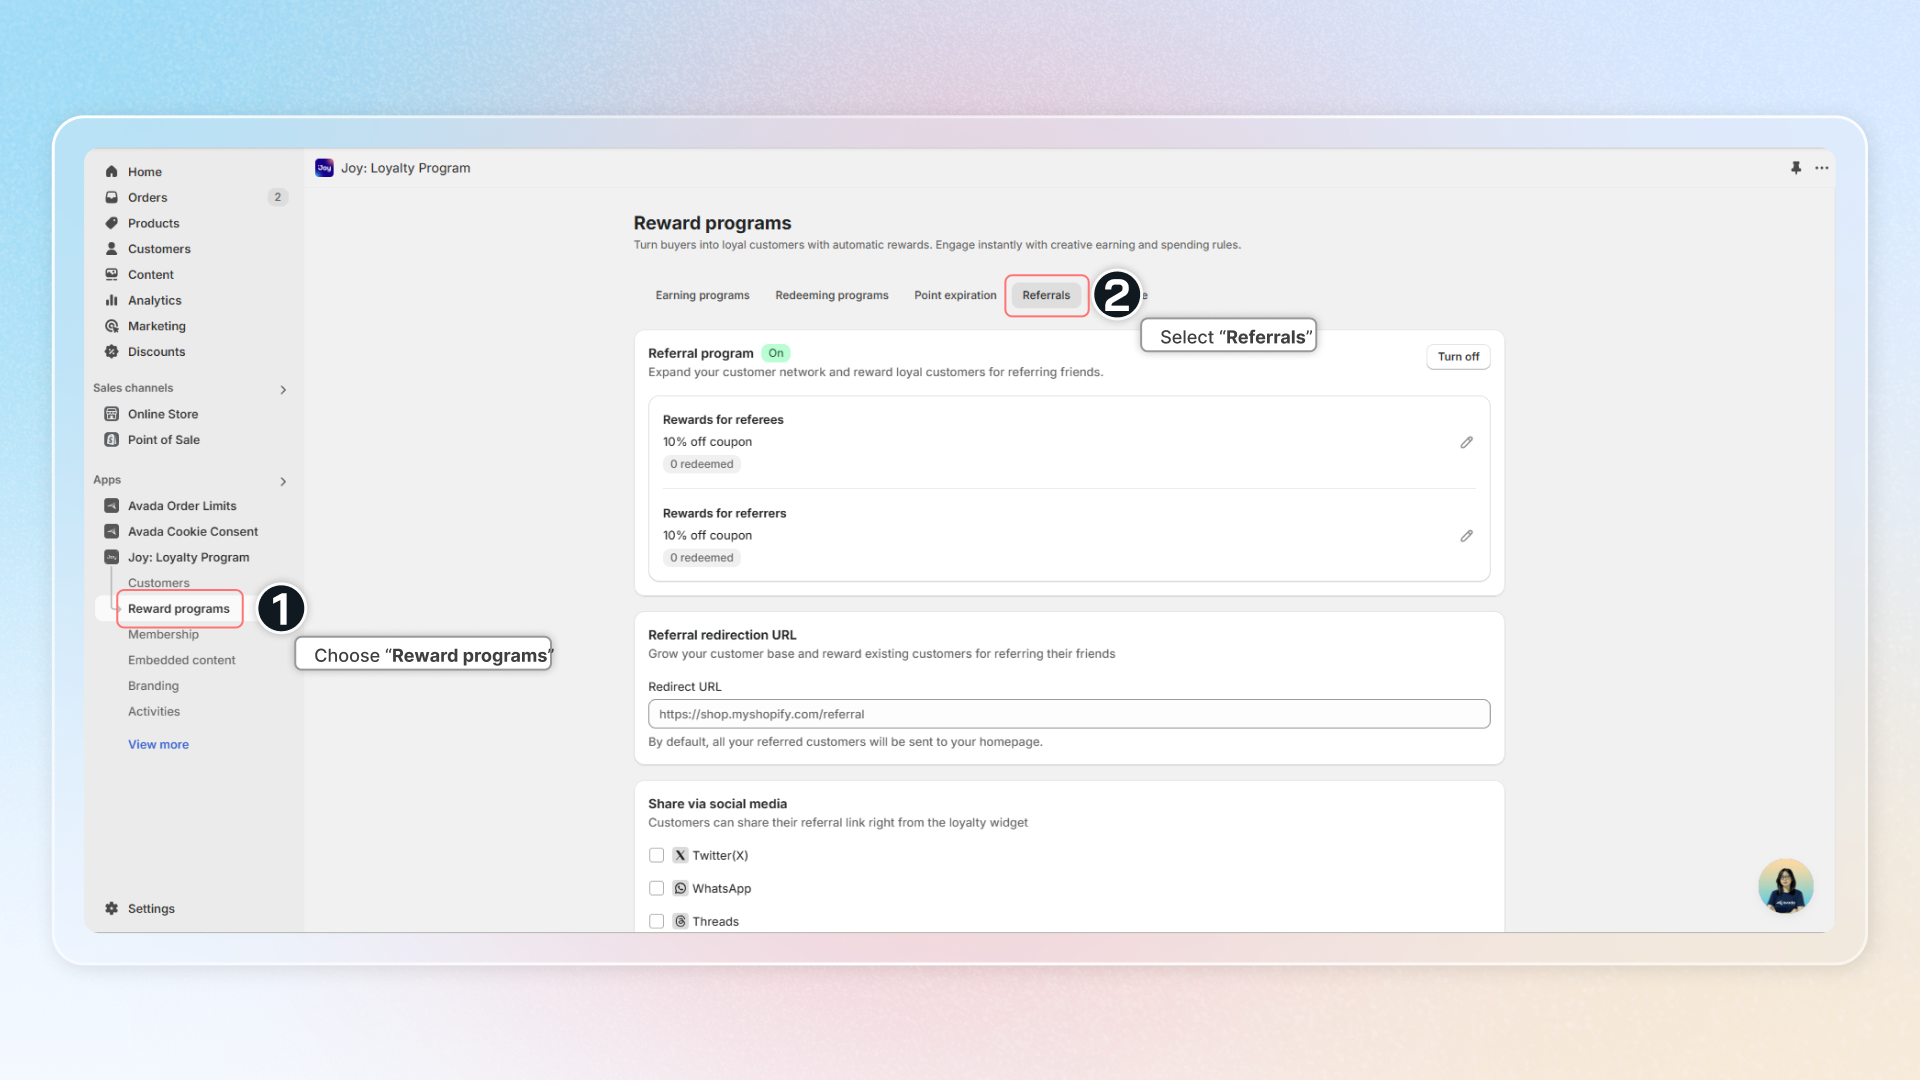Click into the Redirect URL field
The height and width of the screenshot is (1080, 1920).
(x=1068, y=714)
